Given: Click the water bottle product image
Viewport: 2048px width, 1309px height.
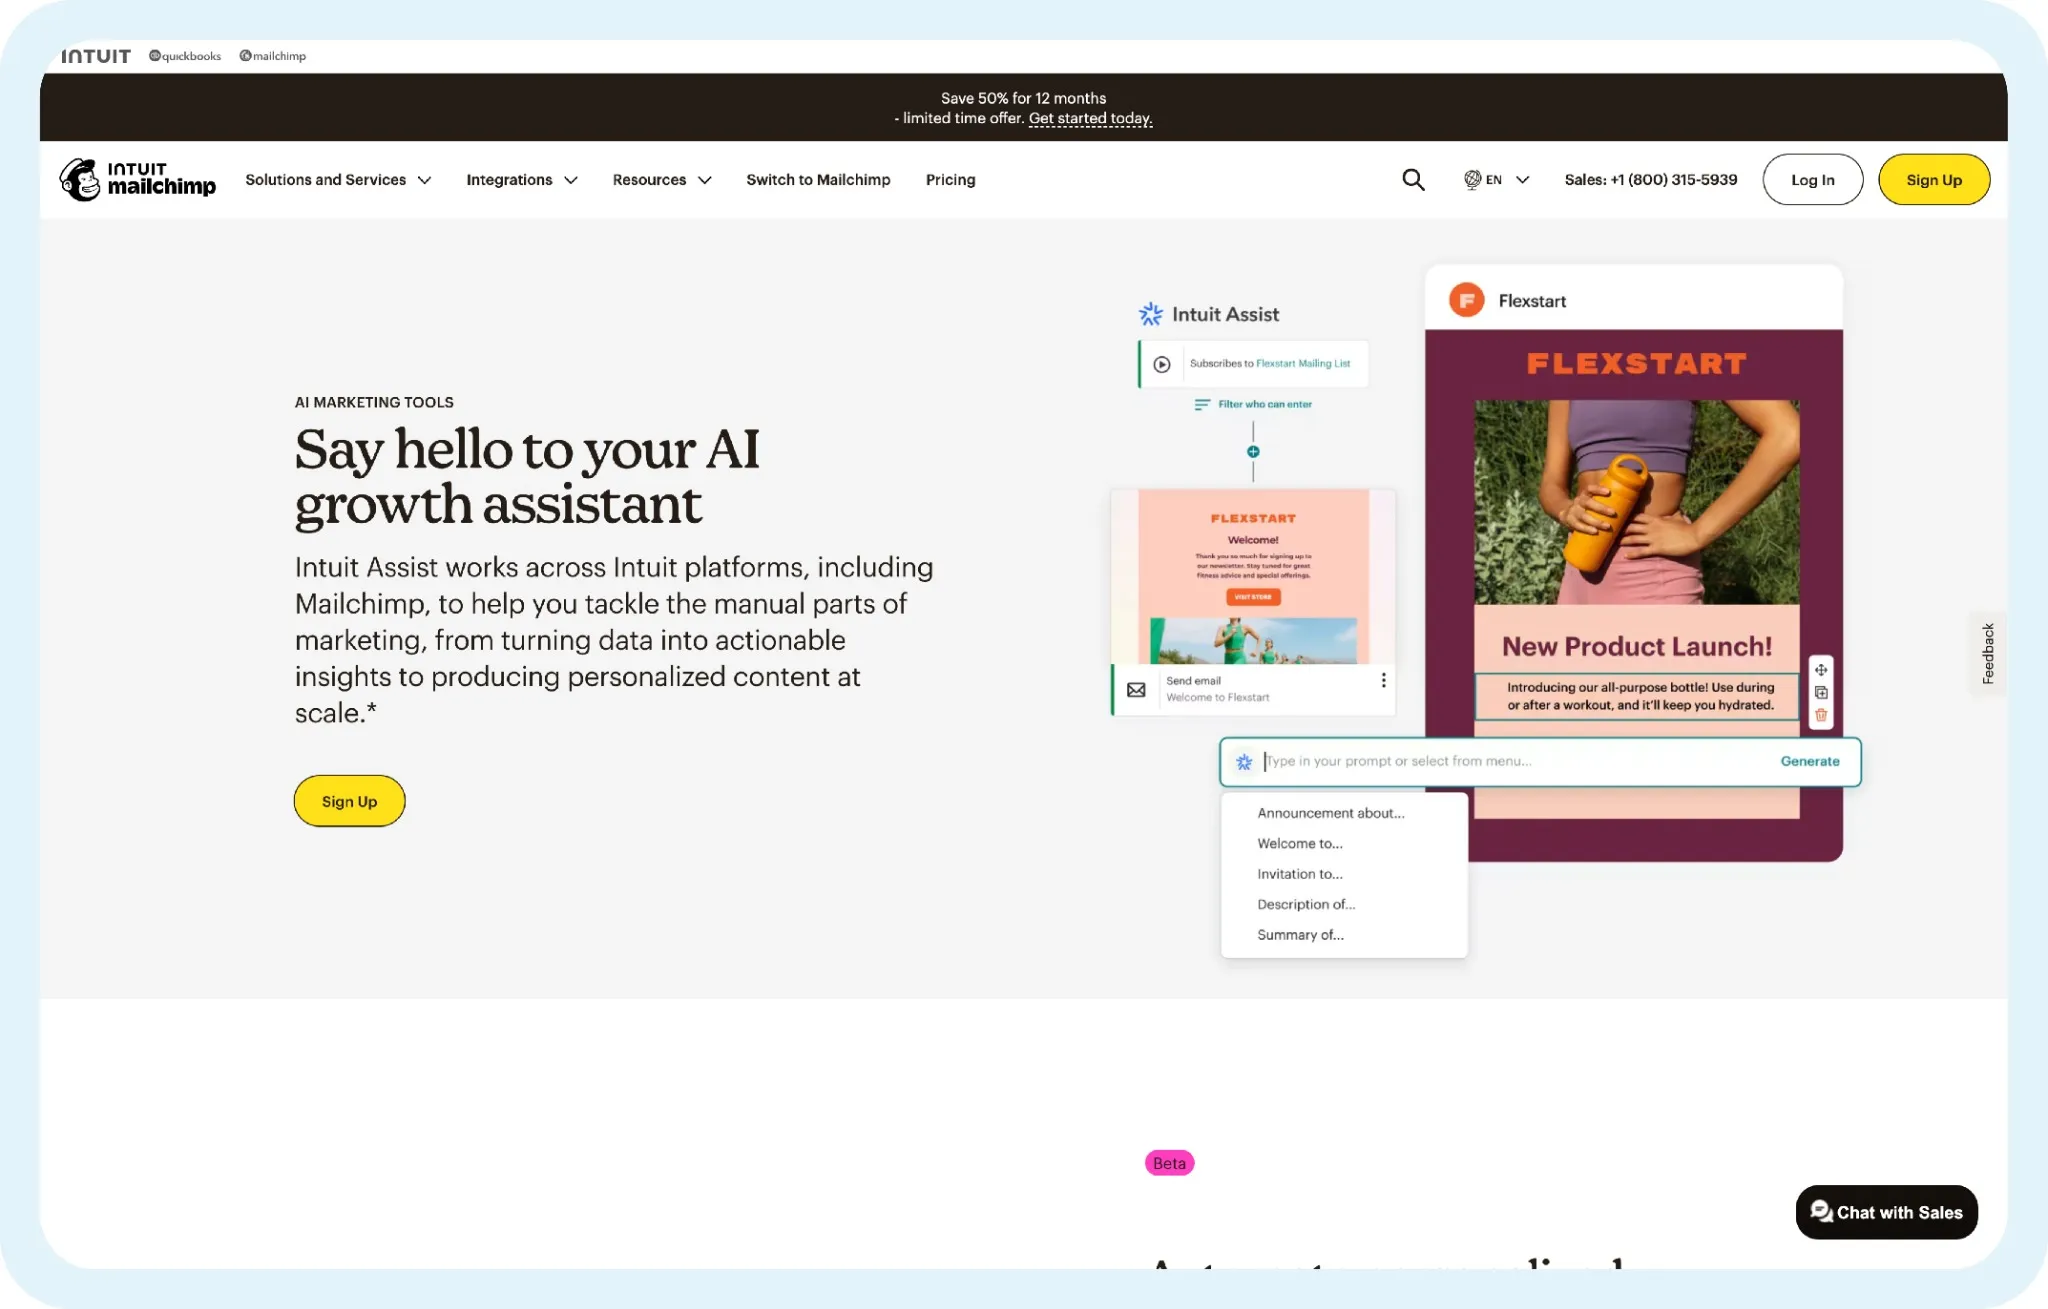Looking at the screenshot, I should (1637, 502).
